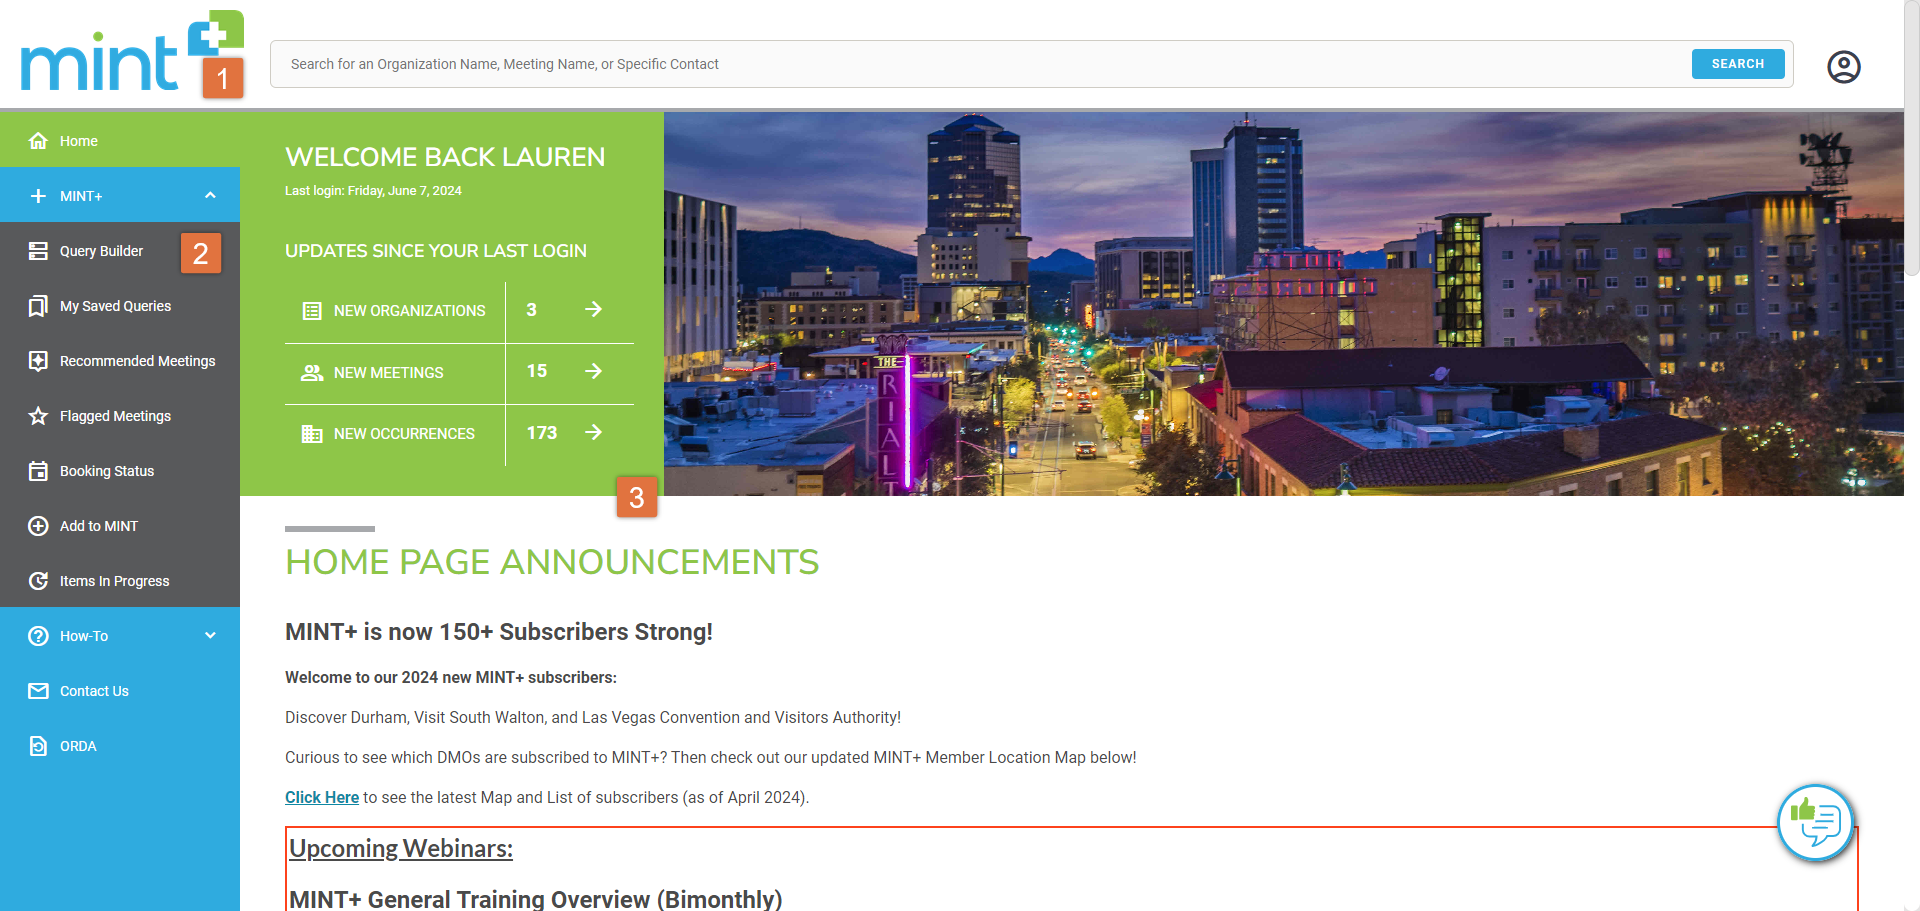The image size is (1920, 911).
Task: Open Items In Progress
Action: pos(120,581)
